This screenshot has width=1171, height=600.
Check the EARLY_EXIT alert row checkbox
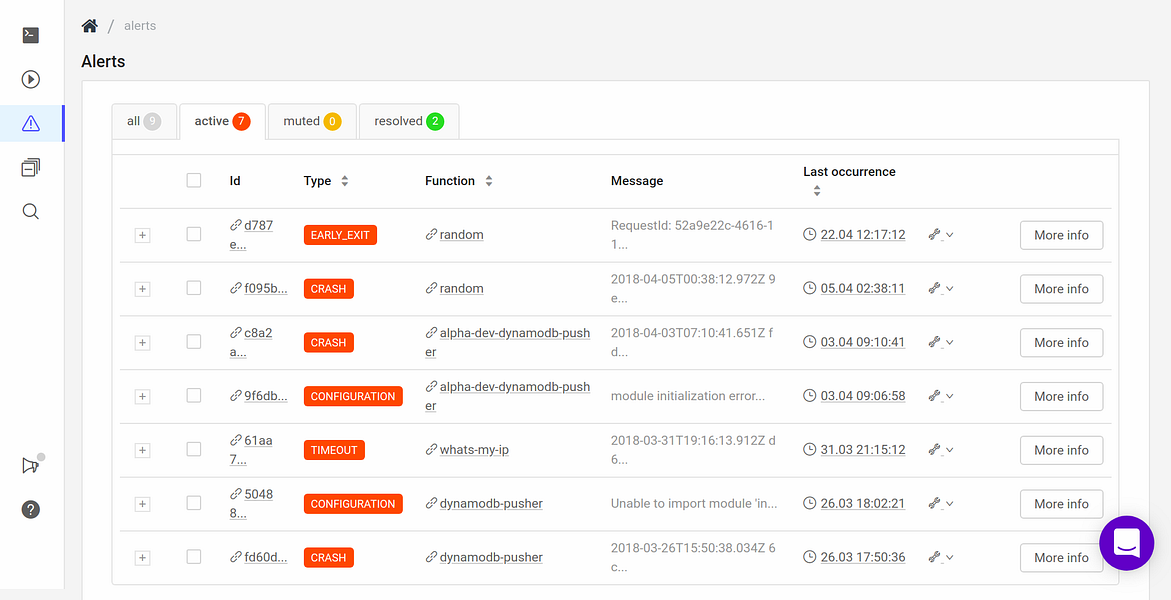coord(194,235)
